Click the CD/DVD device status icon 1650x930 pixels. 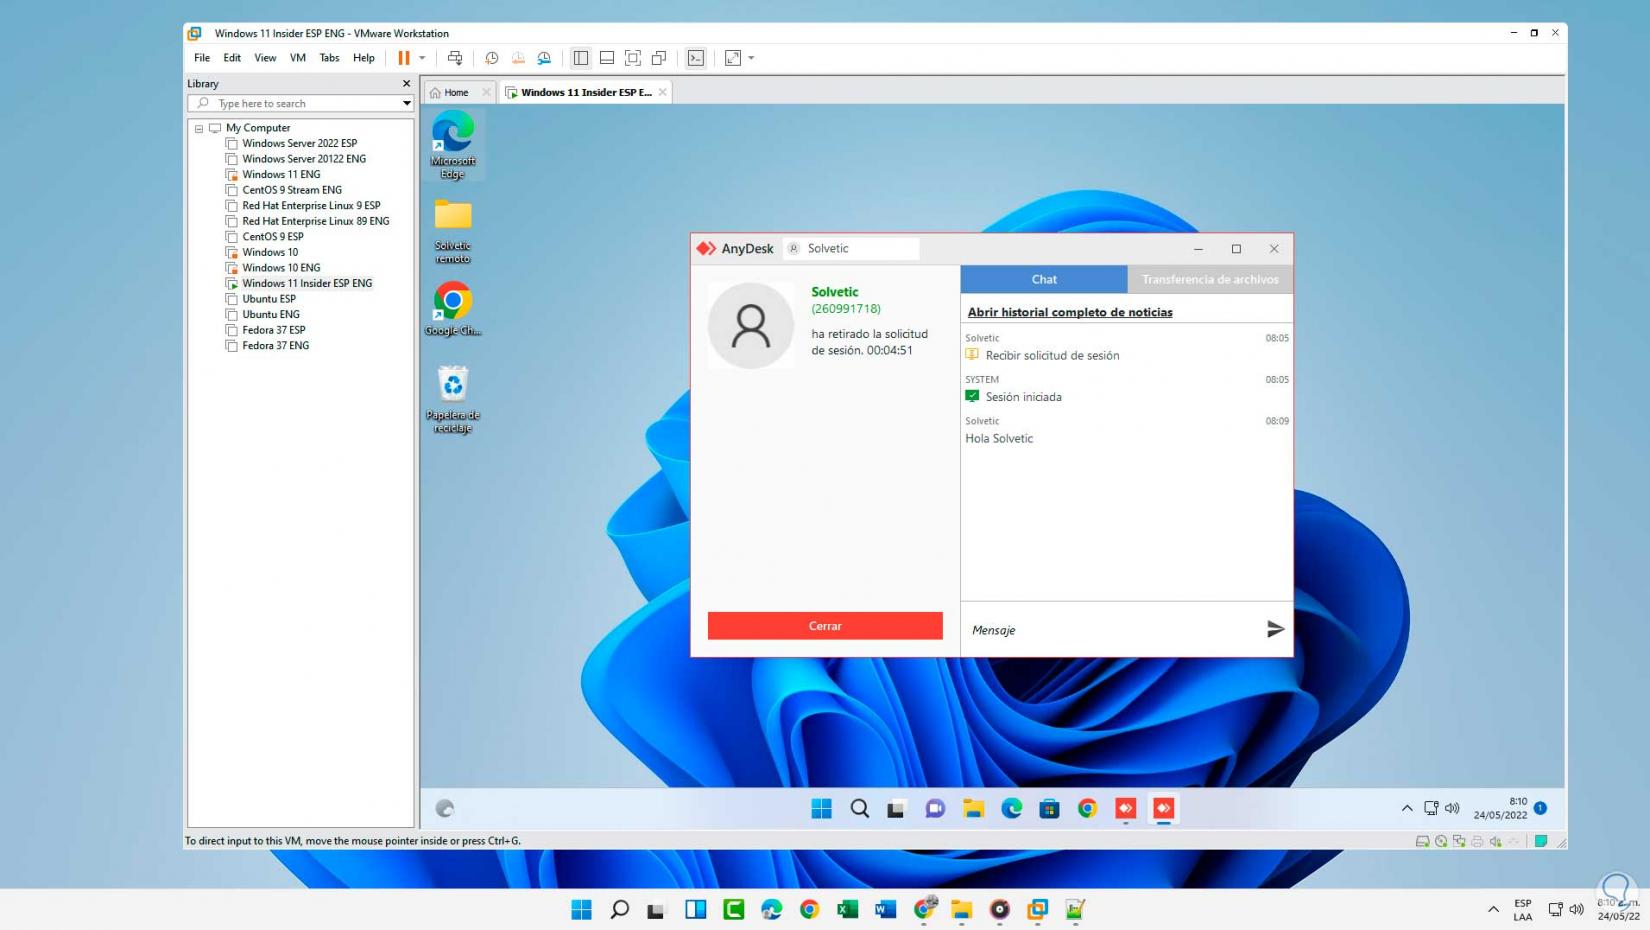[1441, 841]
